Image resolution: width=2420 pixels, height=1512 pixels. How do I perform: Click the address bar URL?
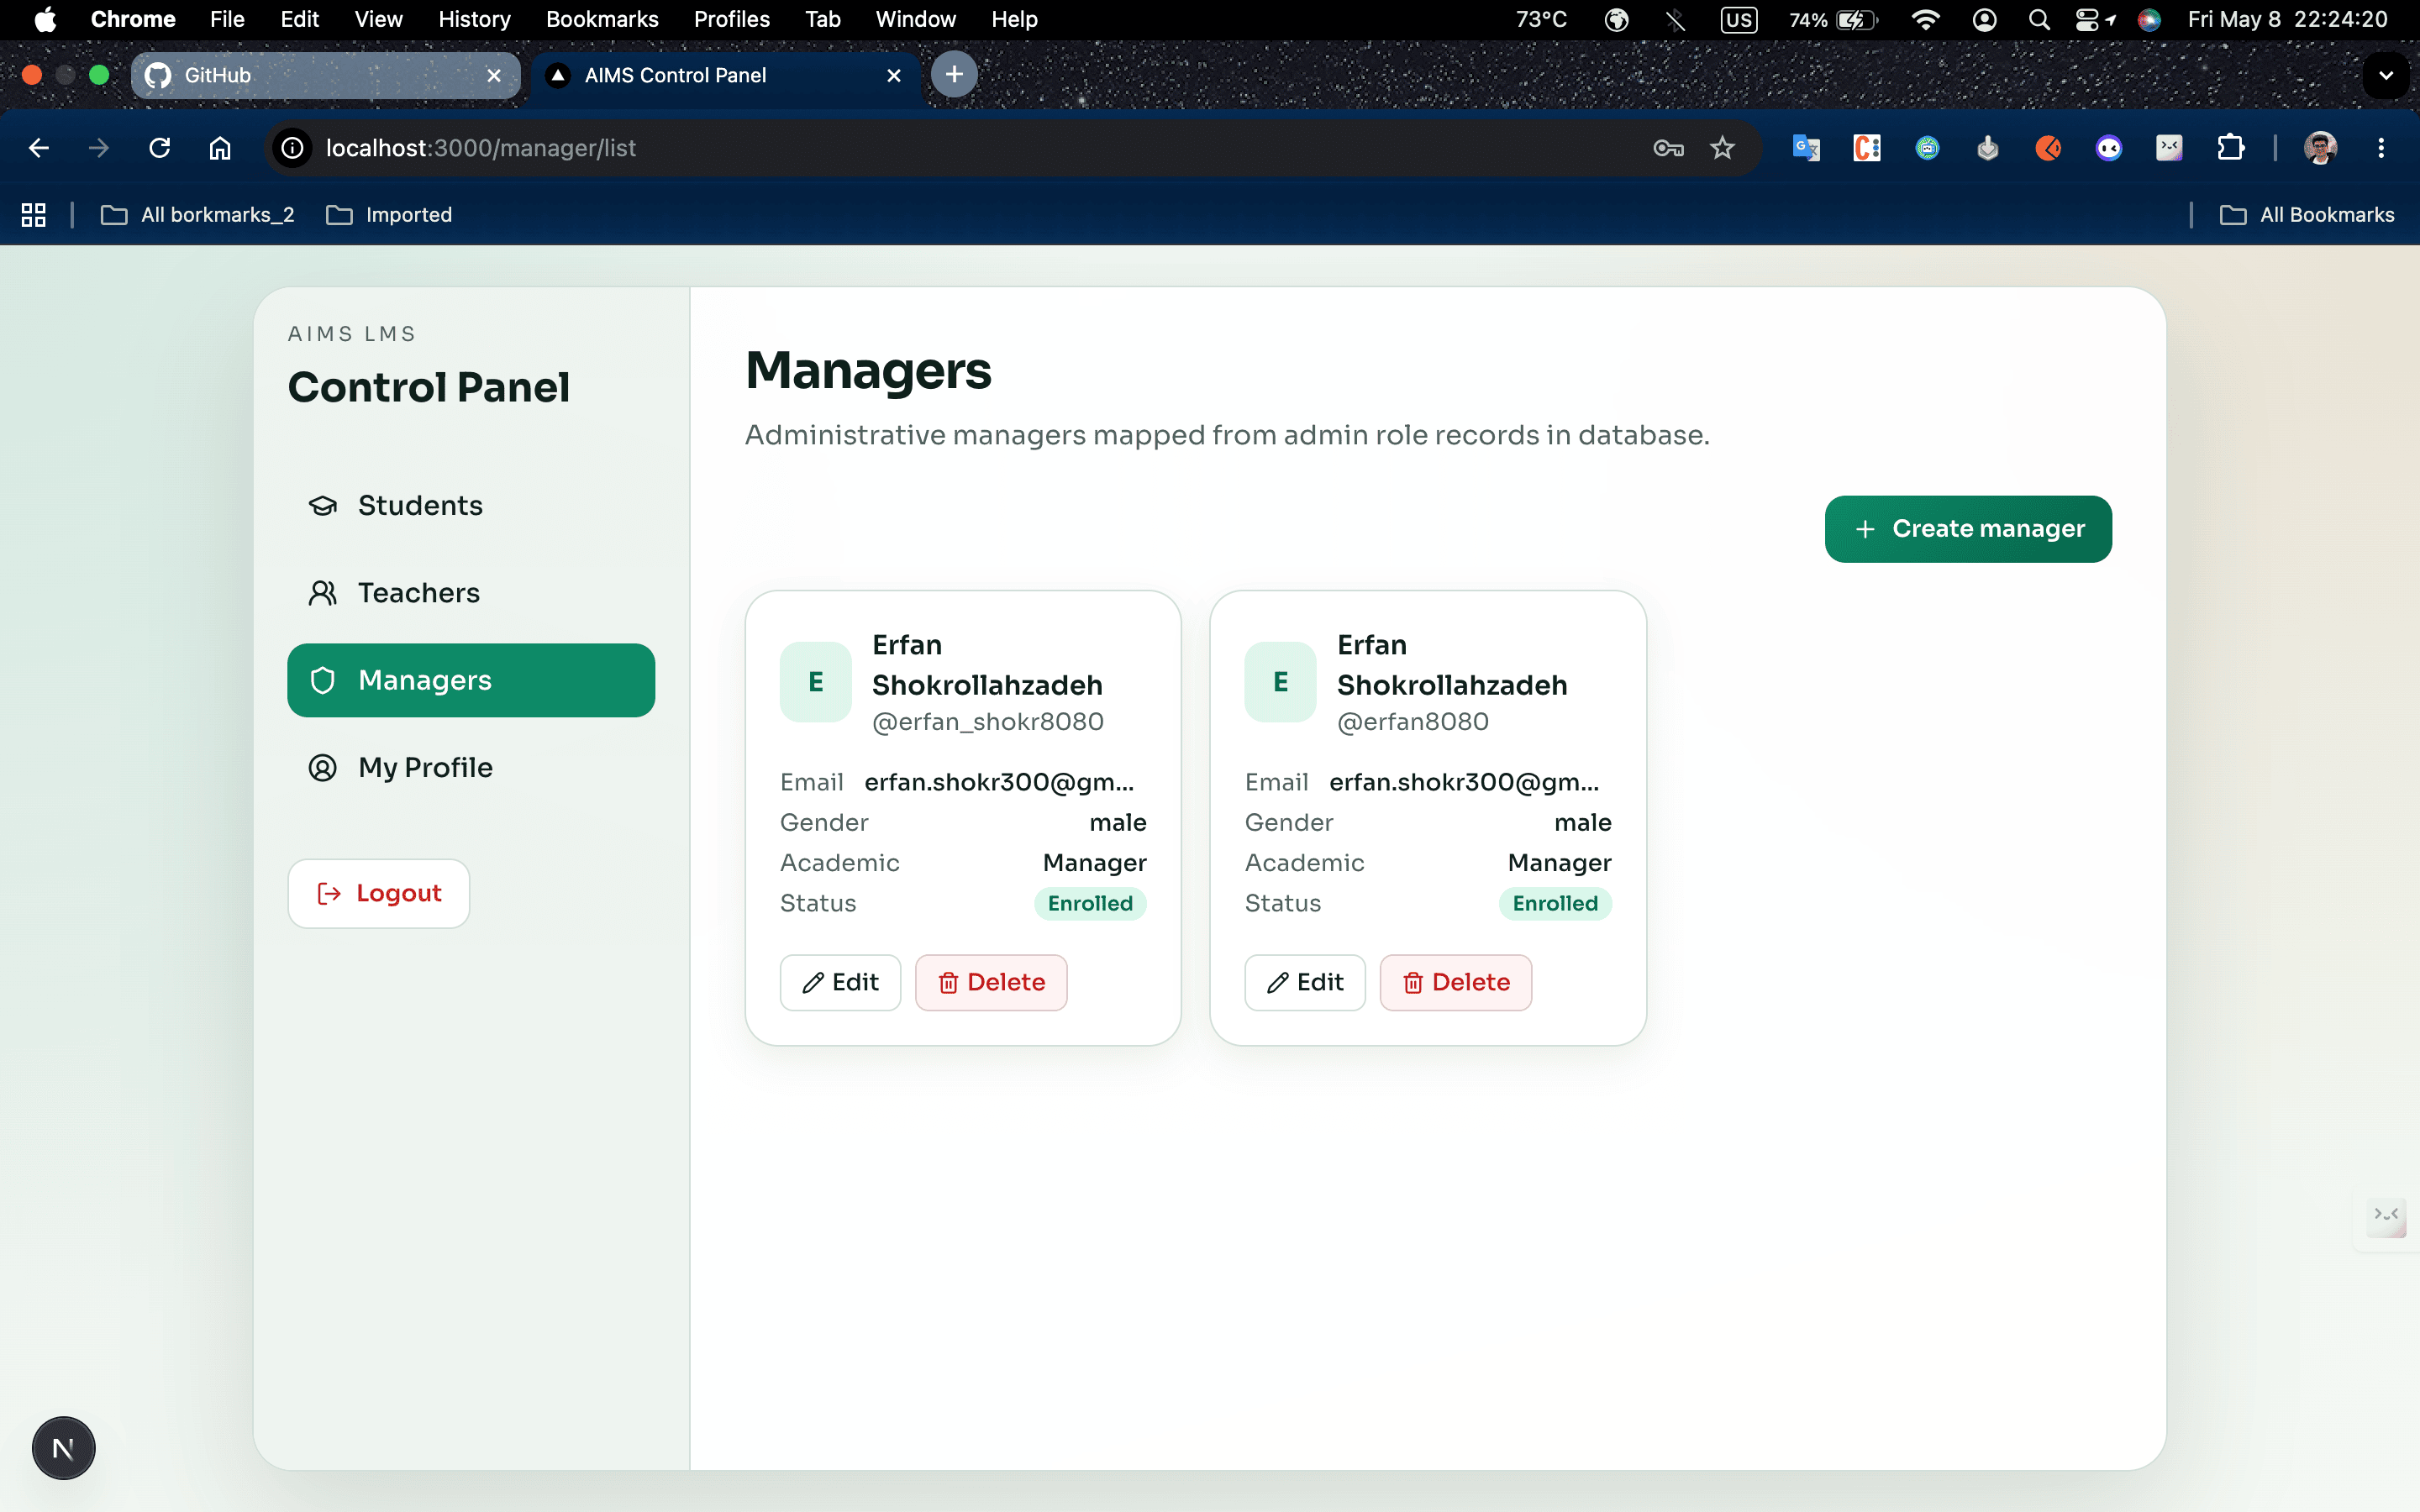pyautogui.click(x=480, y=148)
